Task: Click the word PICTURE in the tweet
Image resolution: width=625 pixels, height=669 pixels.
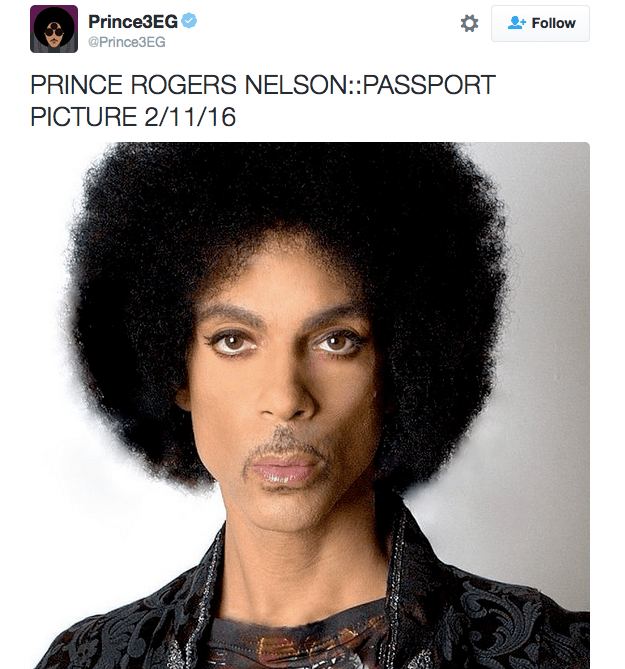Action: click(x=83, y=117)
